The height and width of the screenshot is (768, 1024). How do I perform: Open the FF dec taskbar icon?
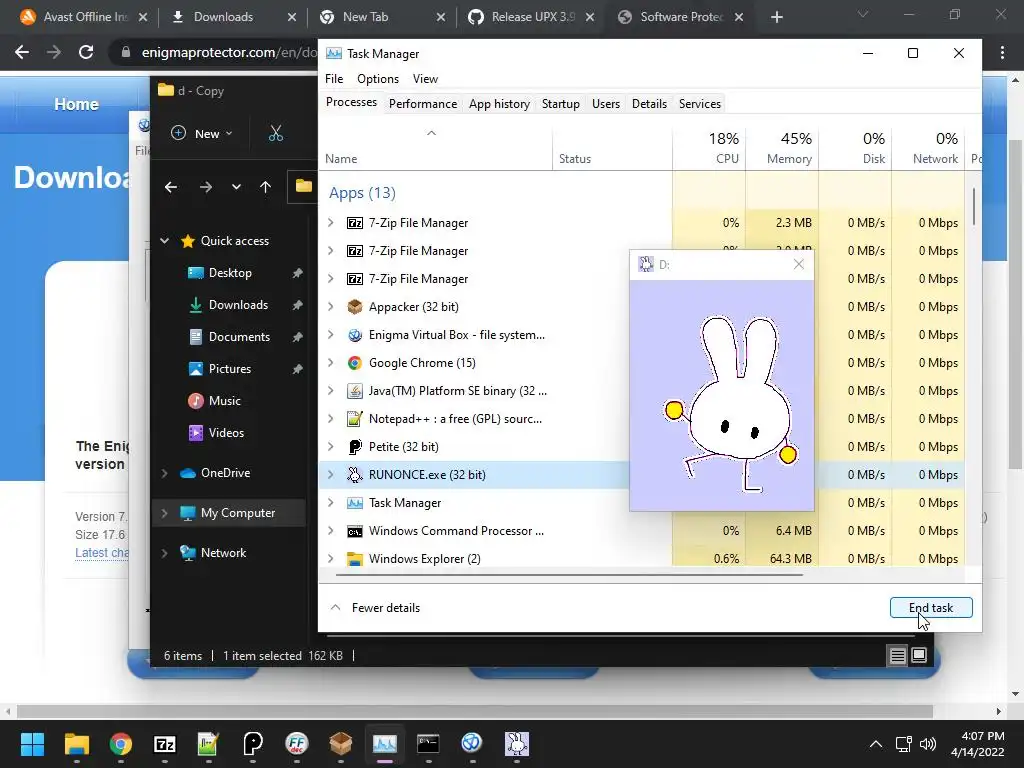point(296,744)
